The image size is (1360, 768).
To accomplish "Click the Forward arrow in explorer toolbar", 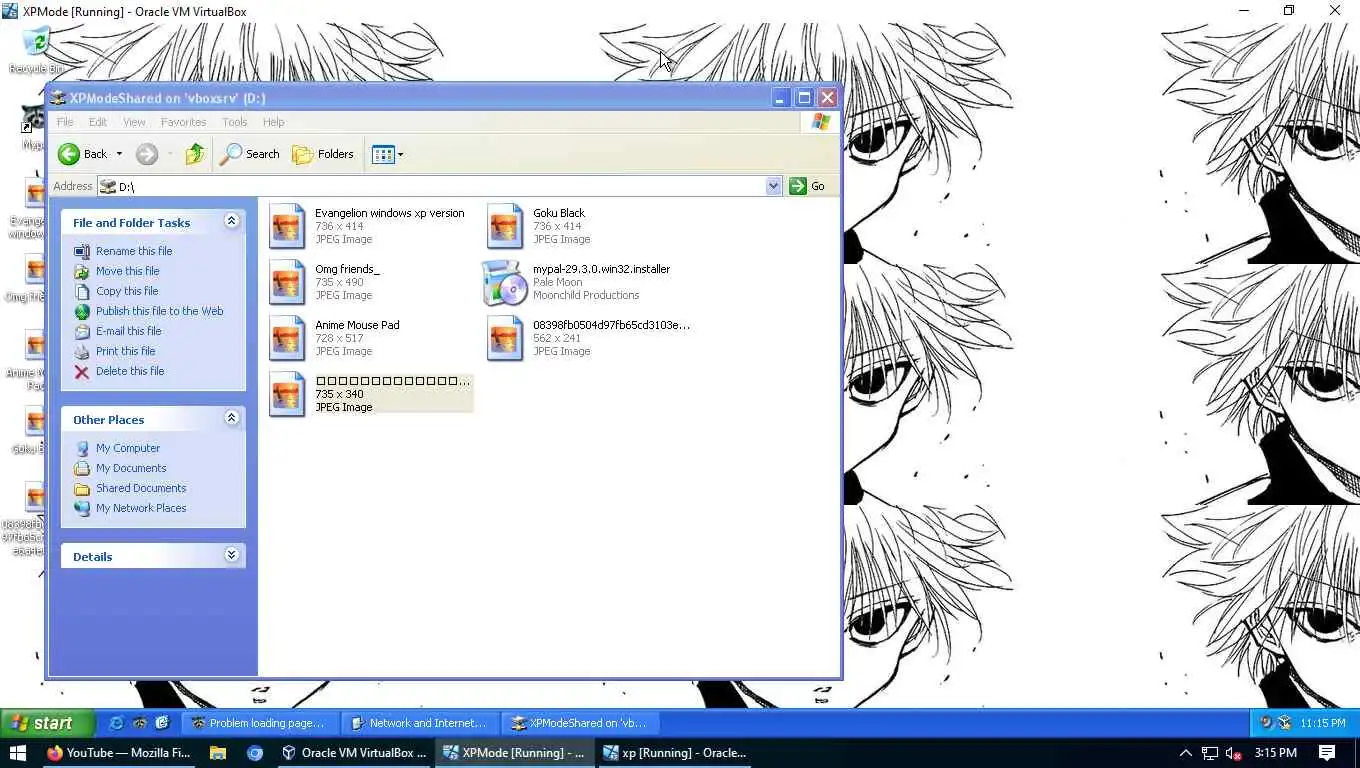I will click(147, 154).
